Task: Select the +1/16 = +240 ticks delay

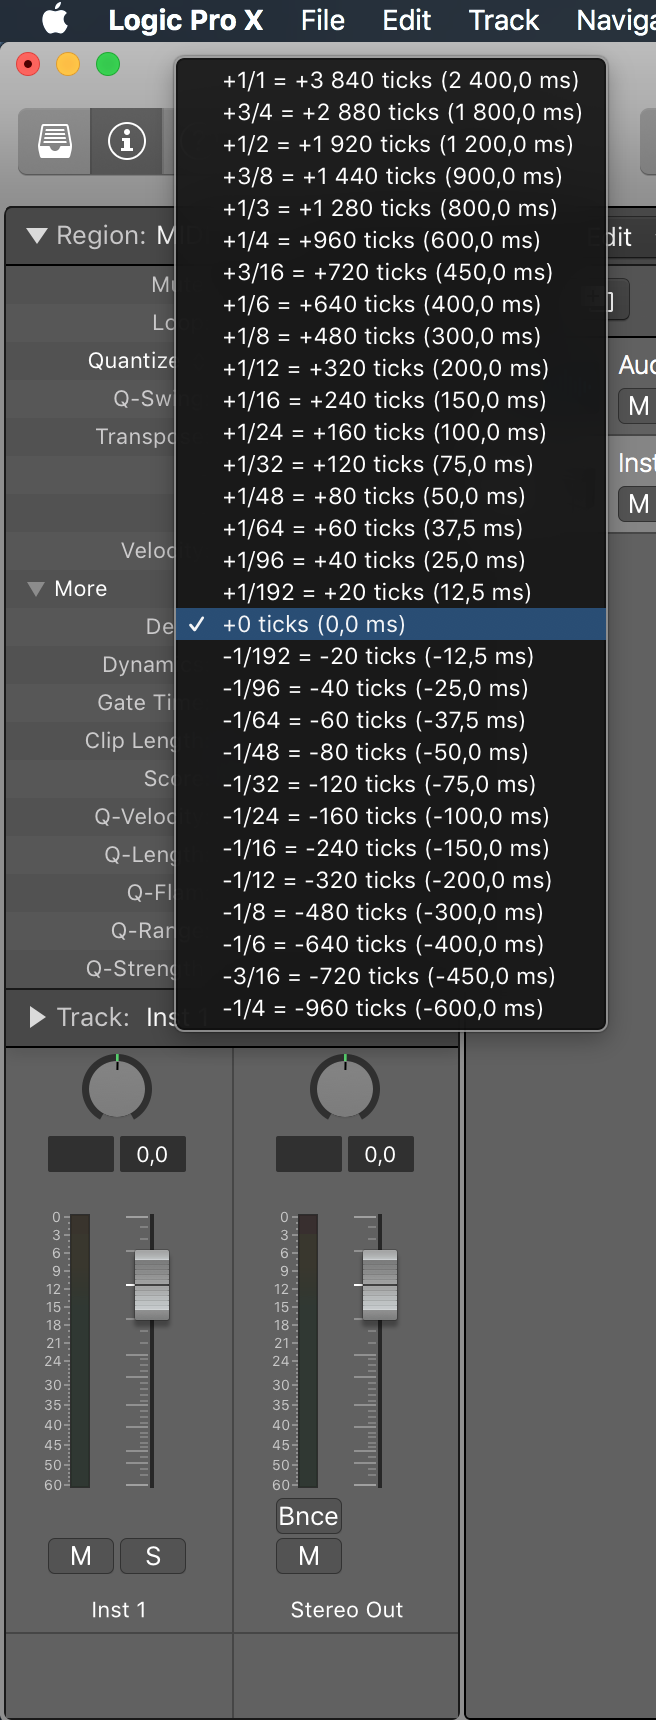Action: point(384,400)
